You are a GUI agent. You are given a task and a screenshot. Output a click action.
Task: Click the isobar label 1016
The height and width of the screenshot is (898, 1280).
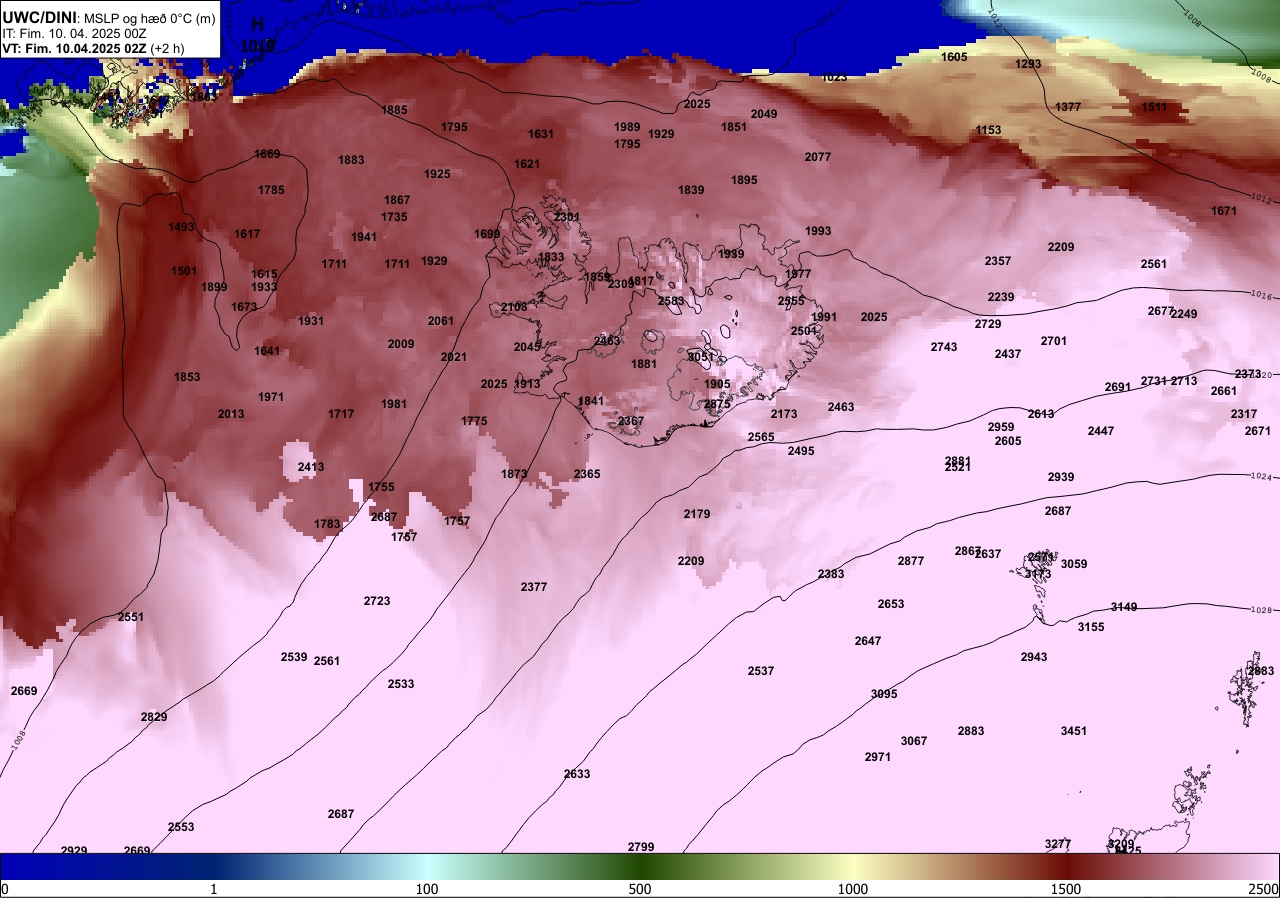pyautogui.click(x=1262, y=295)
